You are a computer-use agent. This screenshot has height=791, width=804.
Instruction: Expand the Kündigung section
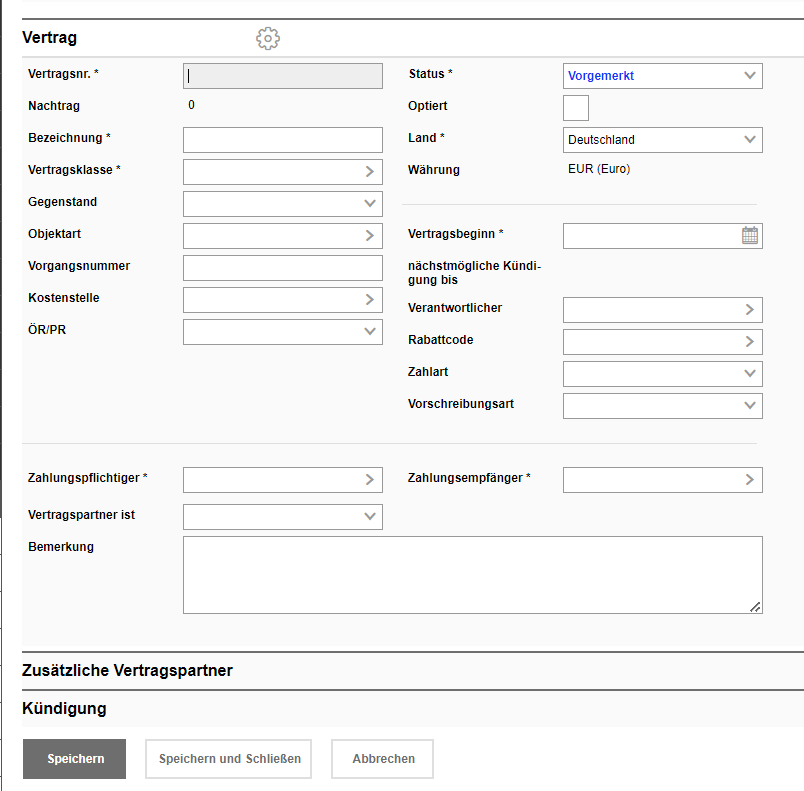pos(64,708)
